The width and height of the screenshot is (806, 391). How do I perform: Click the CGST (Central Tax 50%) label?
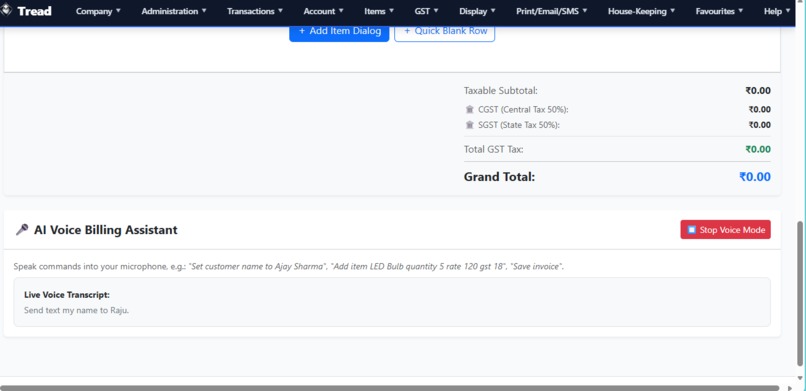pos(523,109)
